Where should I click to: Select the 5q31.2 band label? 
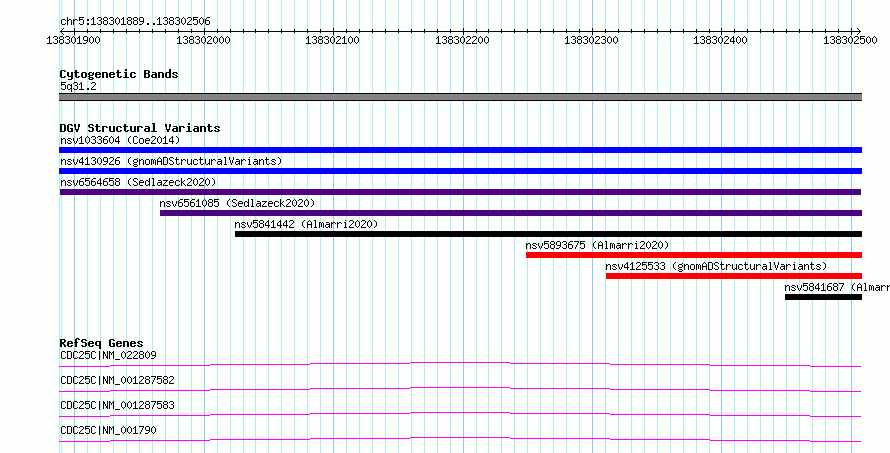pyautogui.click(x=78, y=86)
